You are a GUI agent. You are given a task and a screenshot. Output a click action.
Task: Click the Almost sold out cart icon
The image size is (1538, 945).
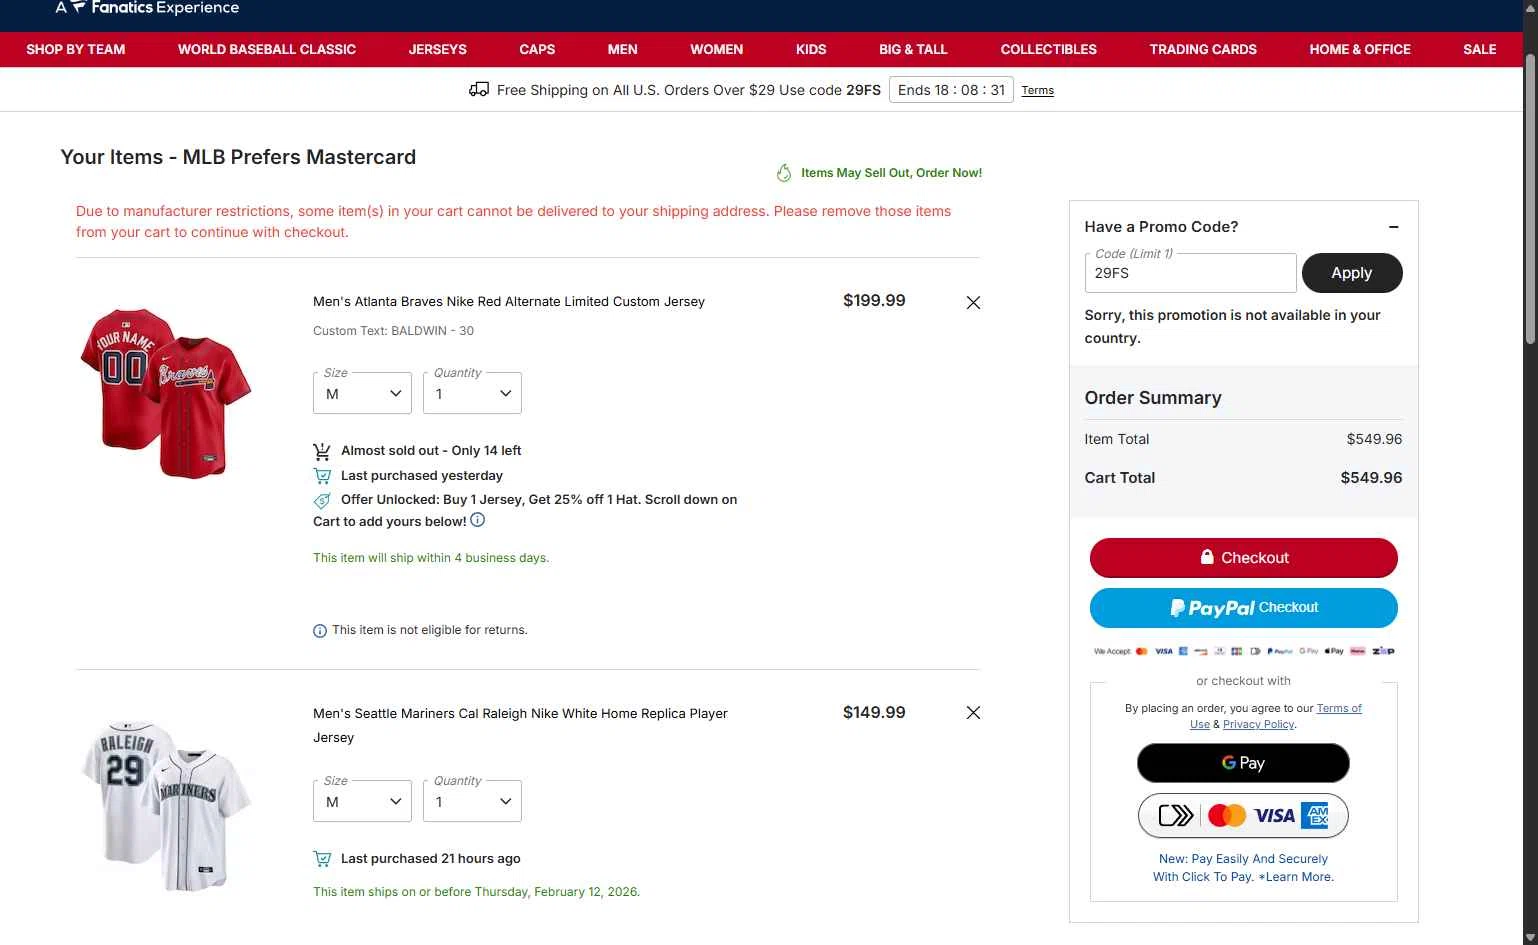[322, 451]
